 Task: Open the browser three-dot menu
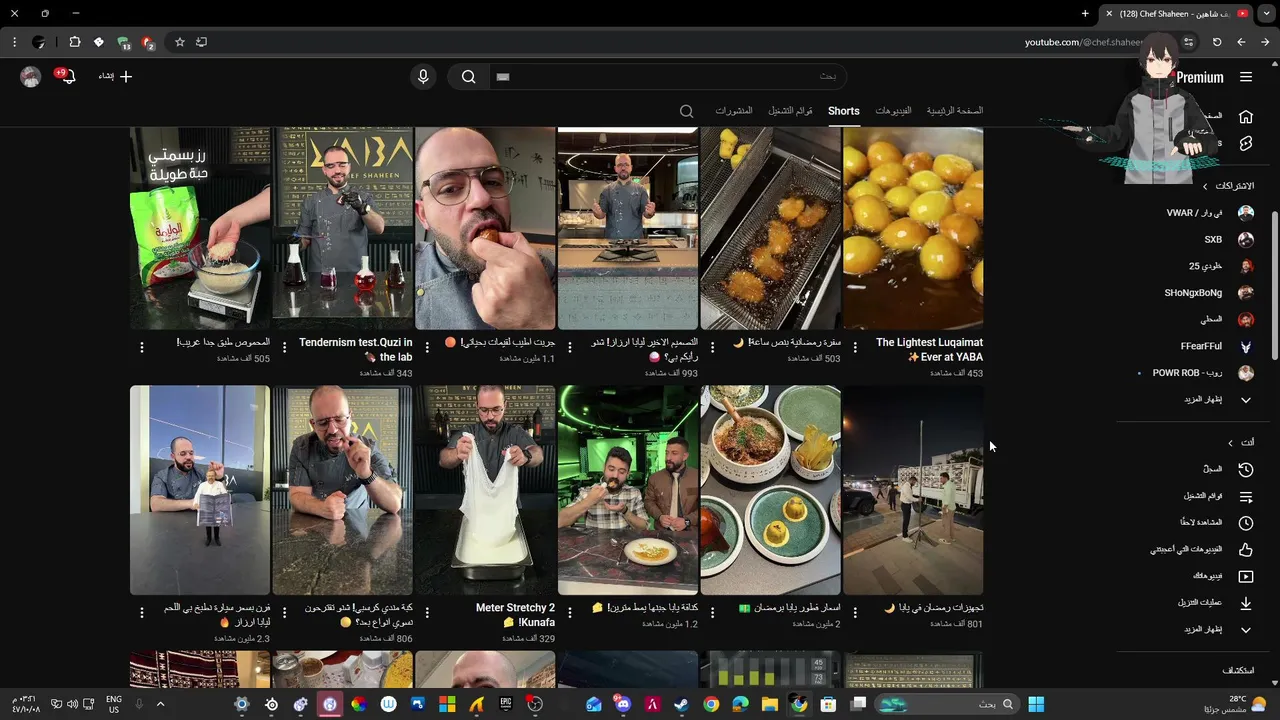pos(14,42)
